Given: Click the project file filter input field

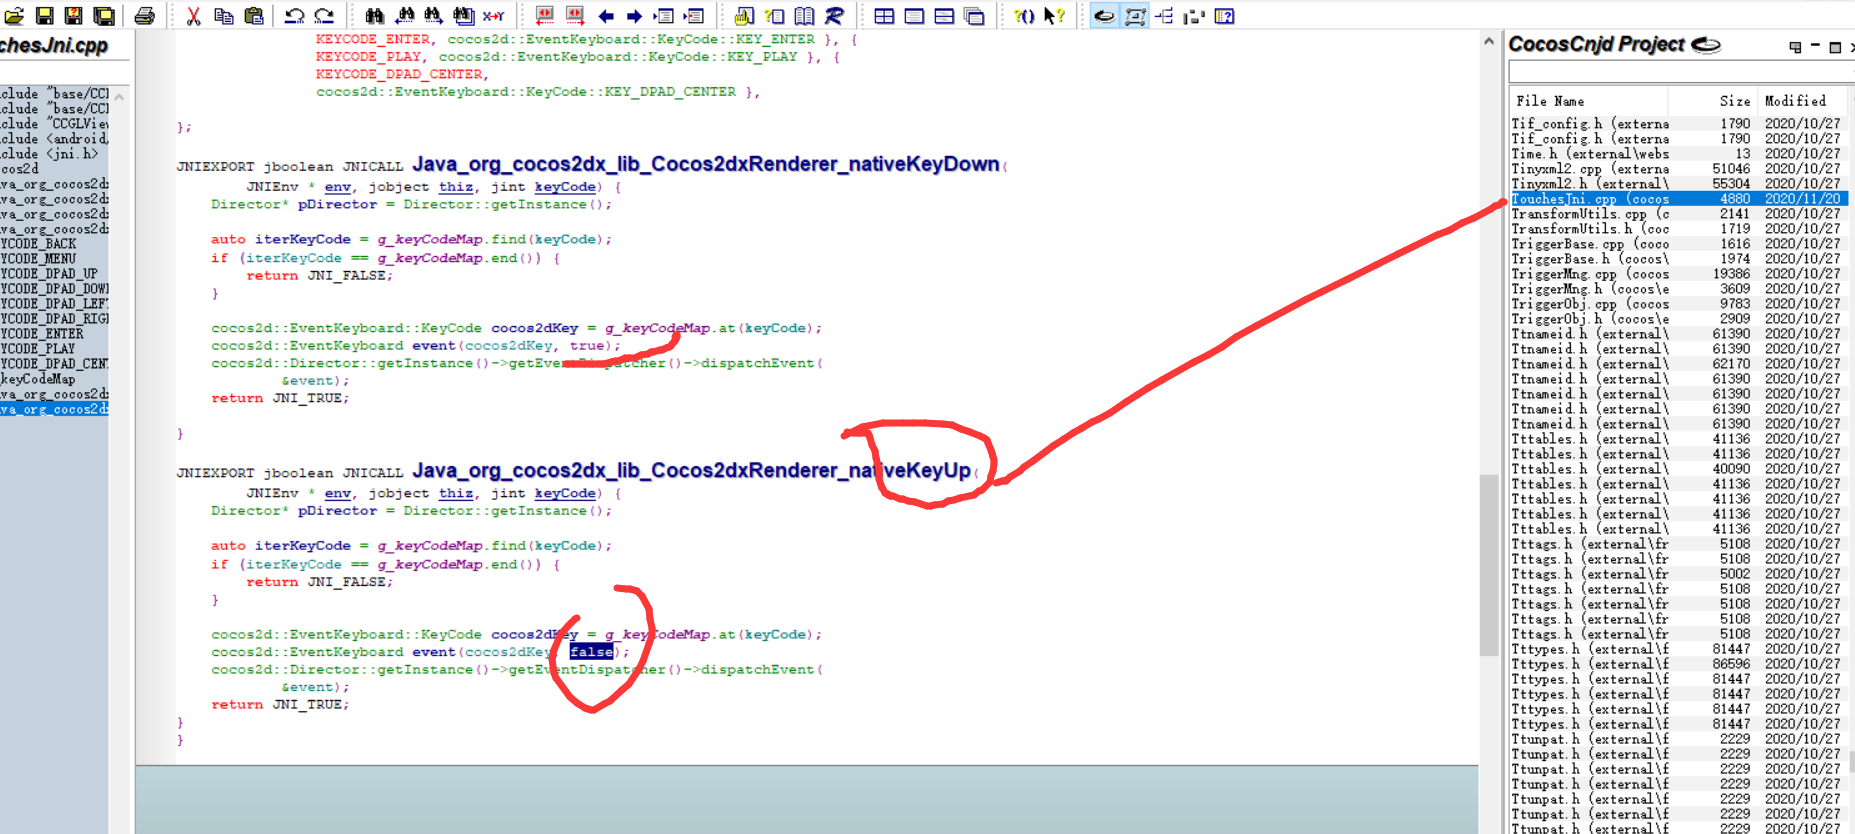Looking at the screenshot, I should pyautogui.click(x=1680, y=71).
